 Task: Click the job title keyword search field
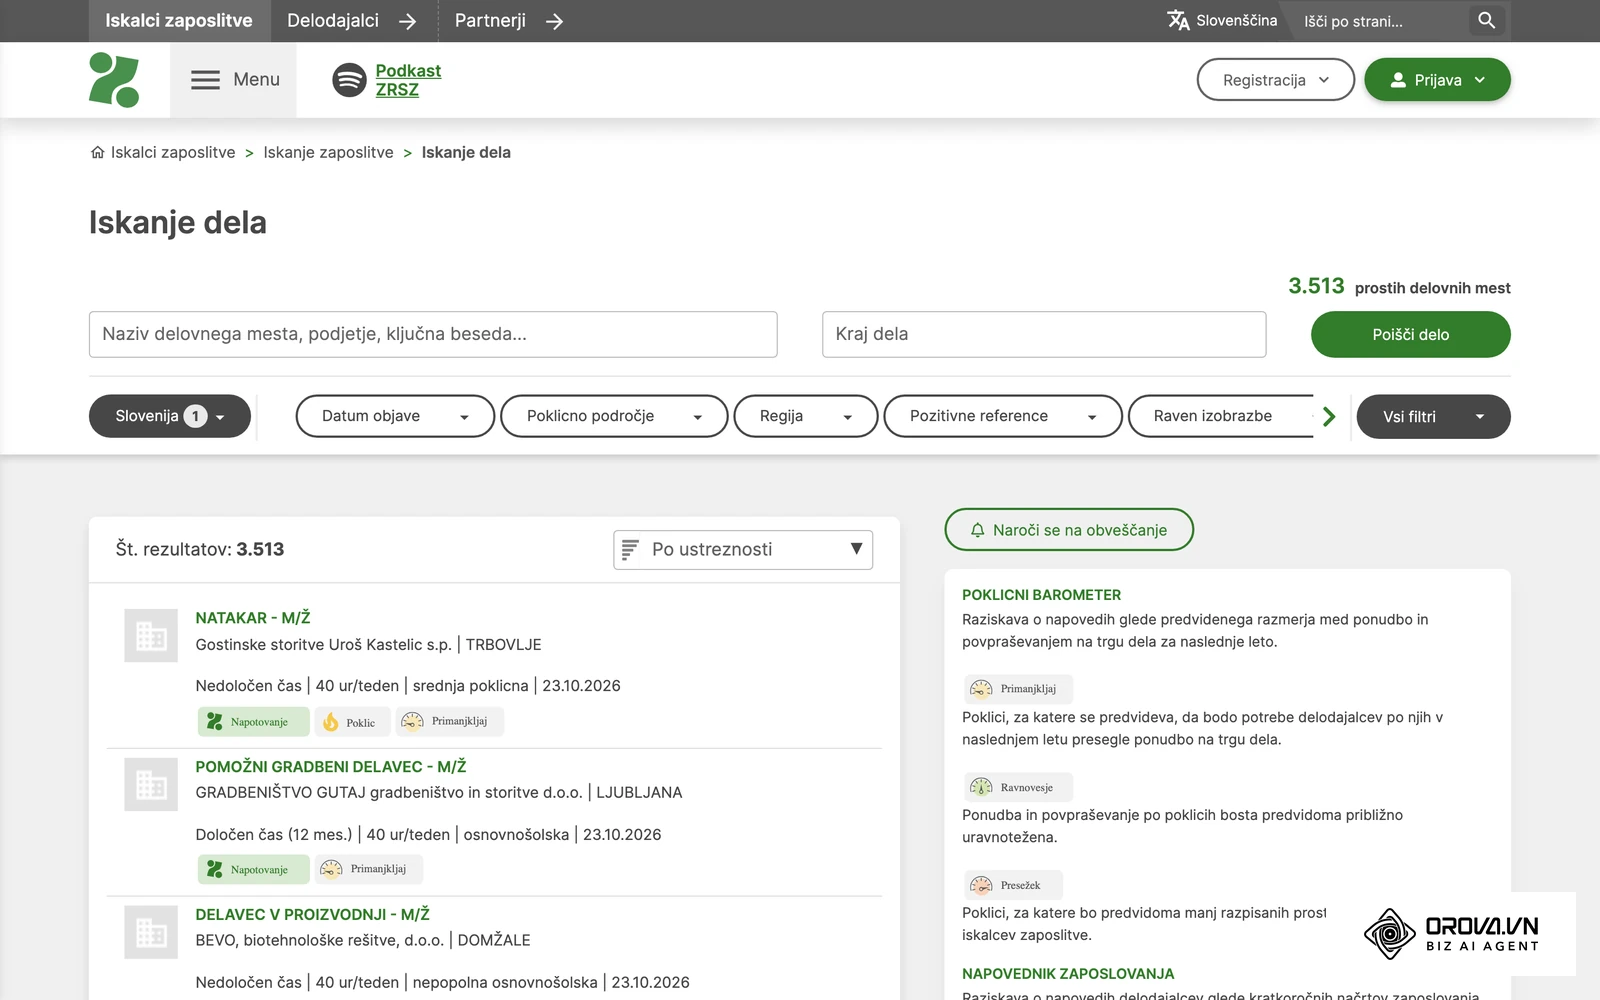point(433,334)
